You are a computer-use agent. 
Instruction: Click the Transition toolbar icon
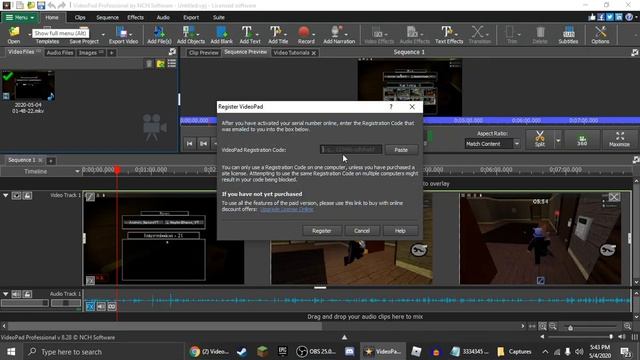tap(479, 34)
